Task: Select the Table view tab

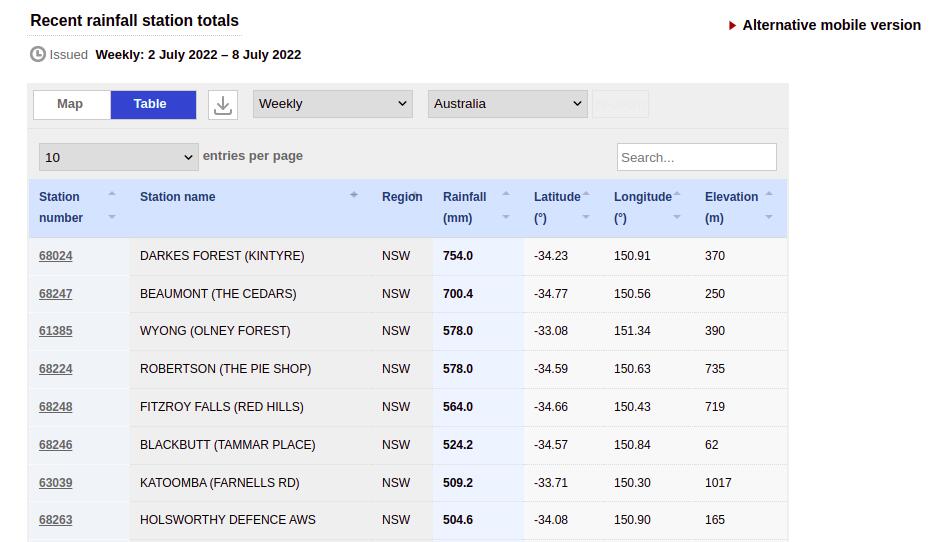Action: (x=153, y=104)
